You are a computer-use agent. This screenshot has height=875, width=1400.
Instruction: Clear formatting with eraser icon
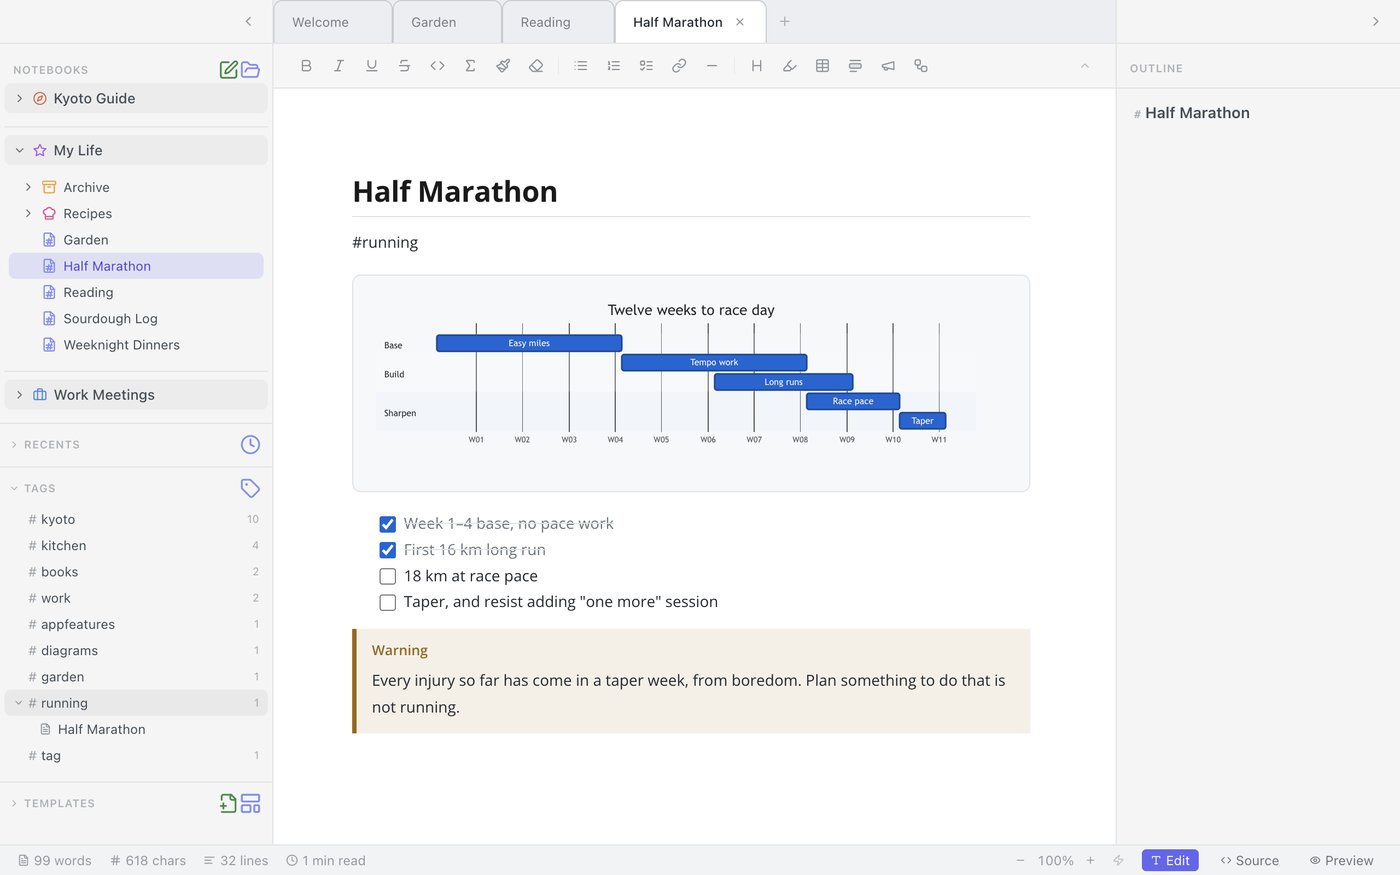[x=536, y=66]
